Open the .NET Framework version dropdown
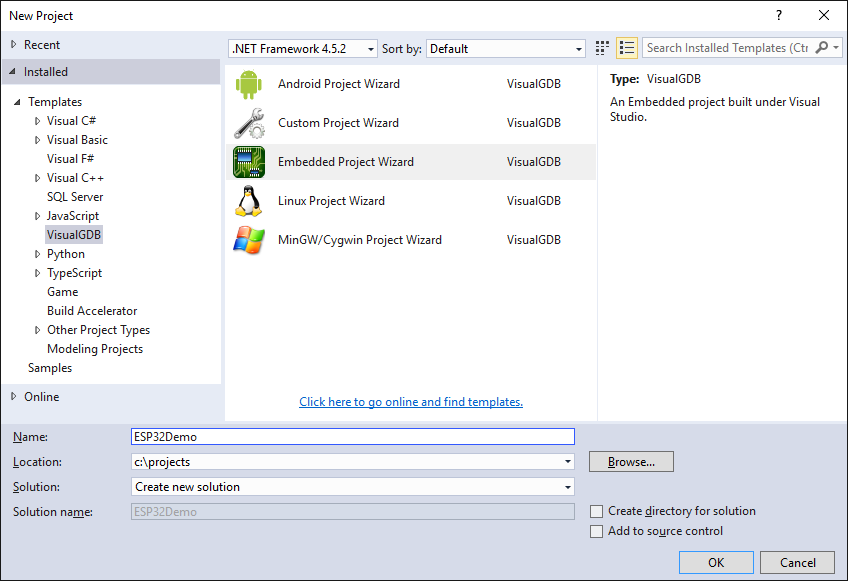 click(303, 49)
